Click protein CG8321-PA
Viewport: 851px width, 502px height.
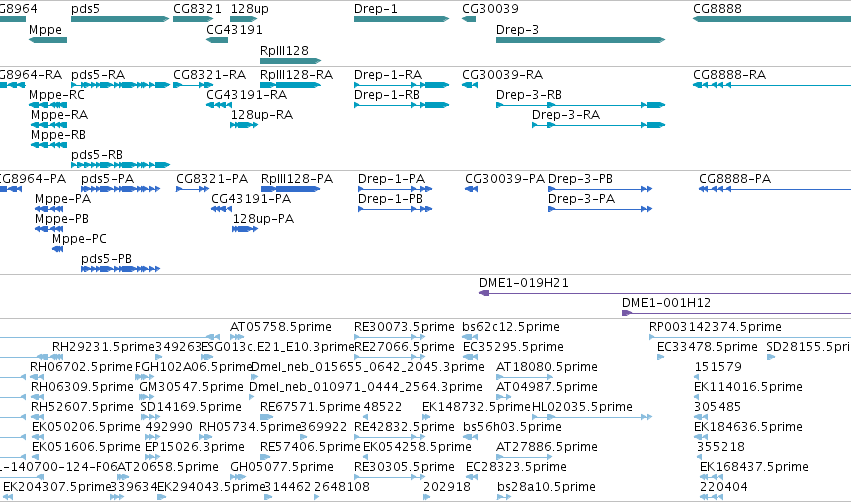[193, 189]
